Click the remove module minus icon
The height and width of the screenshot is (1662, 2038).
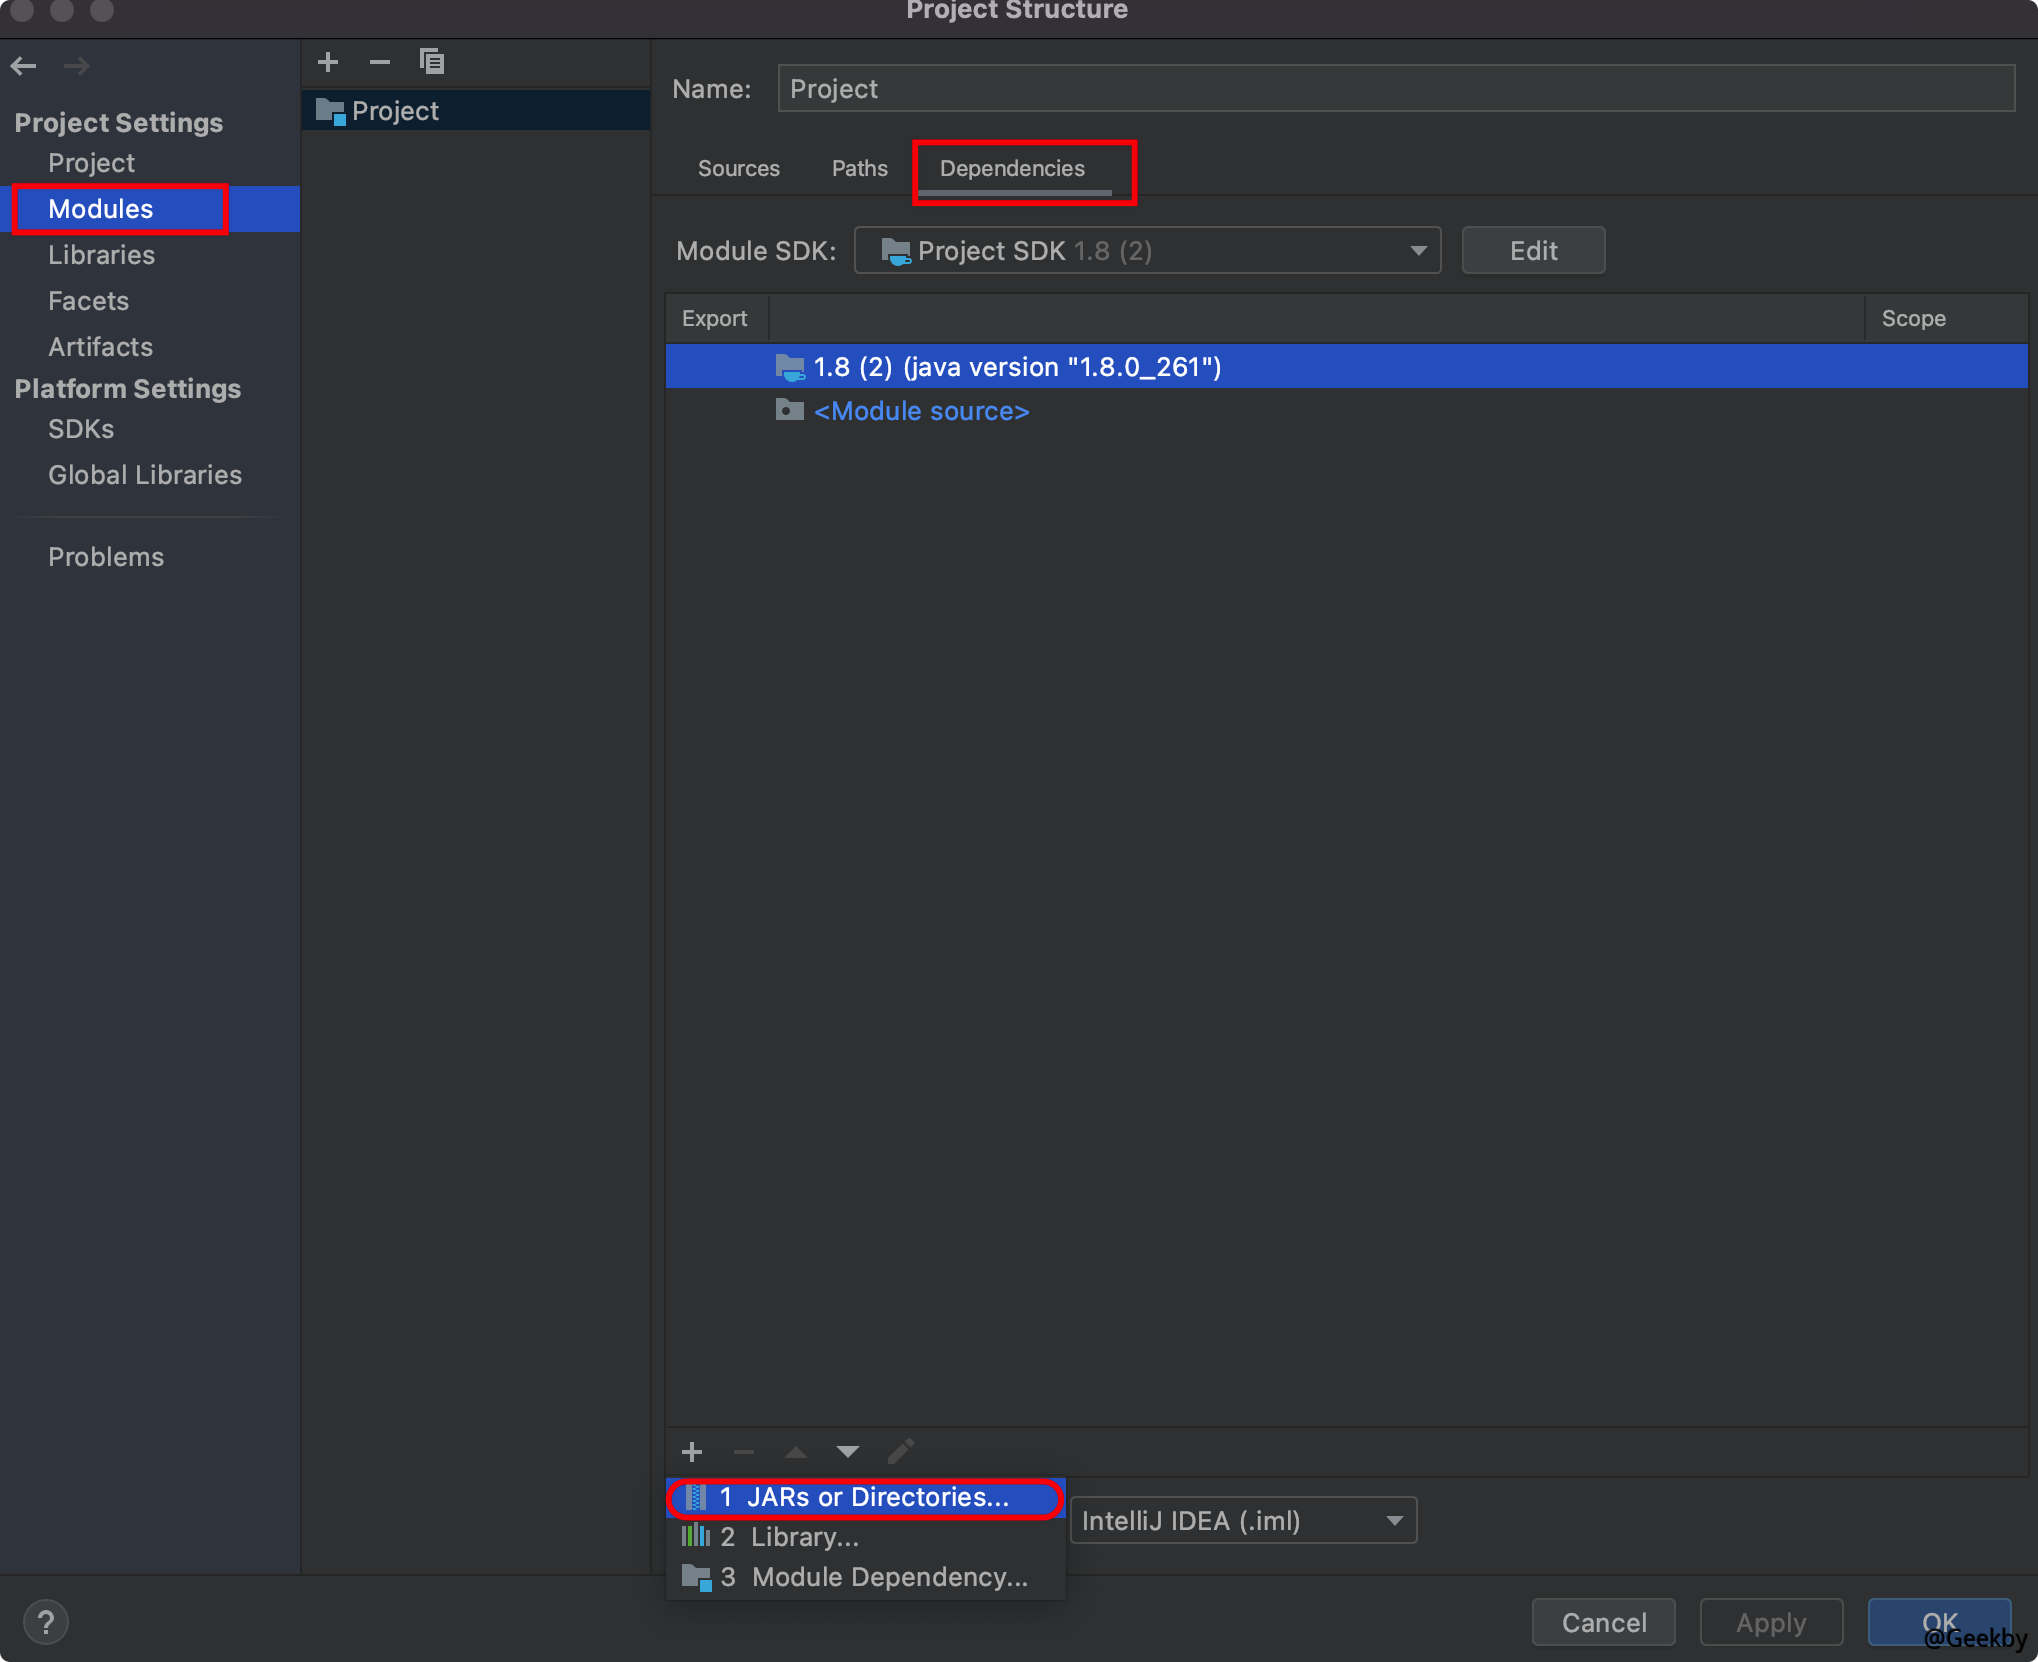click(380, 62)
